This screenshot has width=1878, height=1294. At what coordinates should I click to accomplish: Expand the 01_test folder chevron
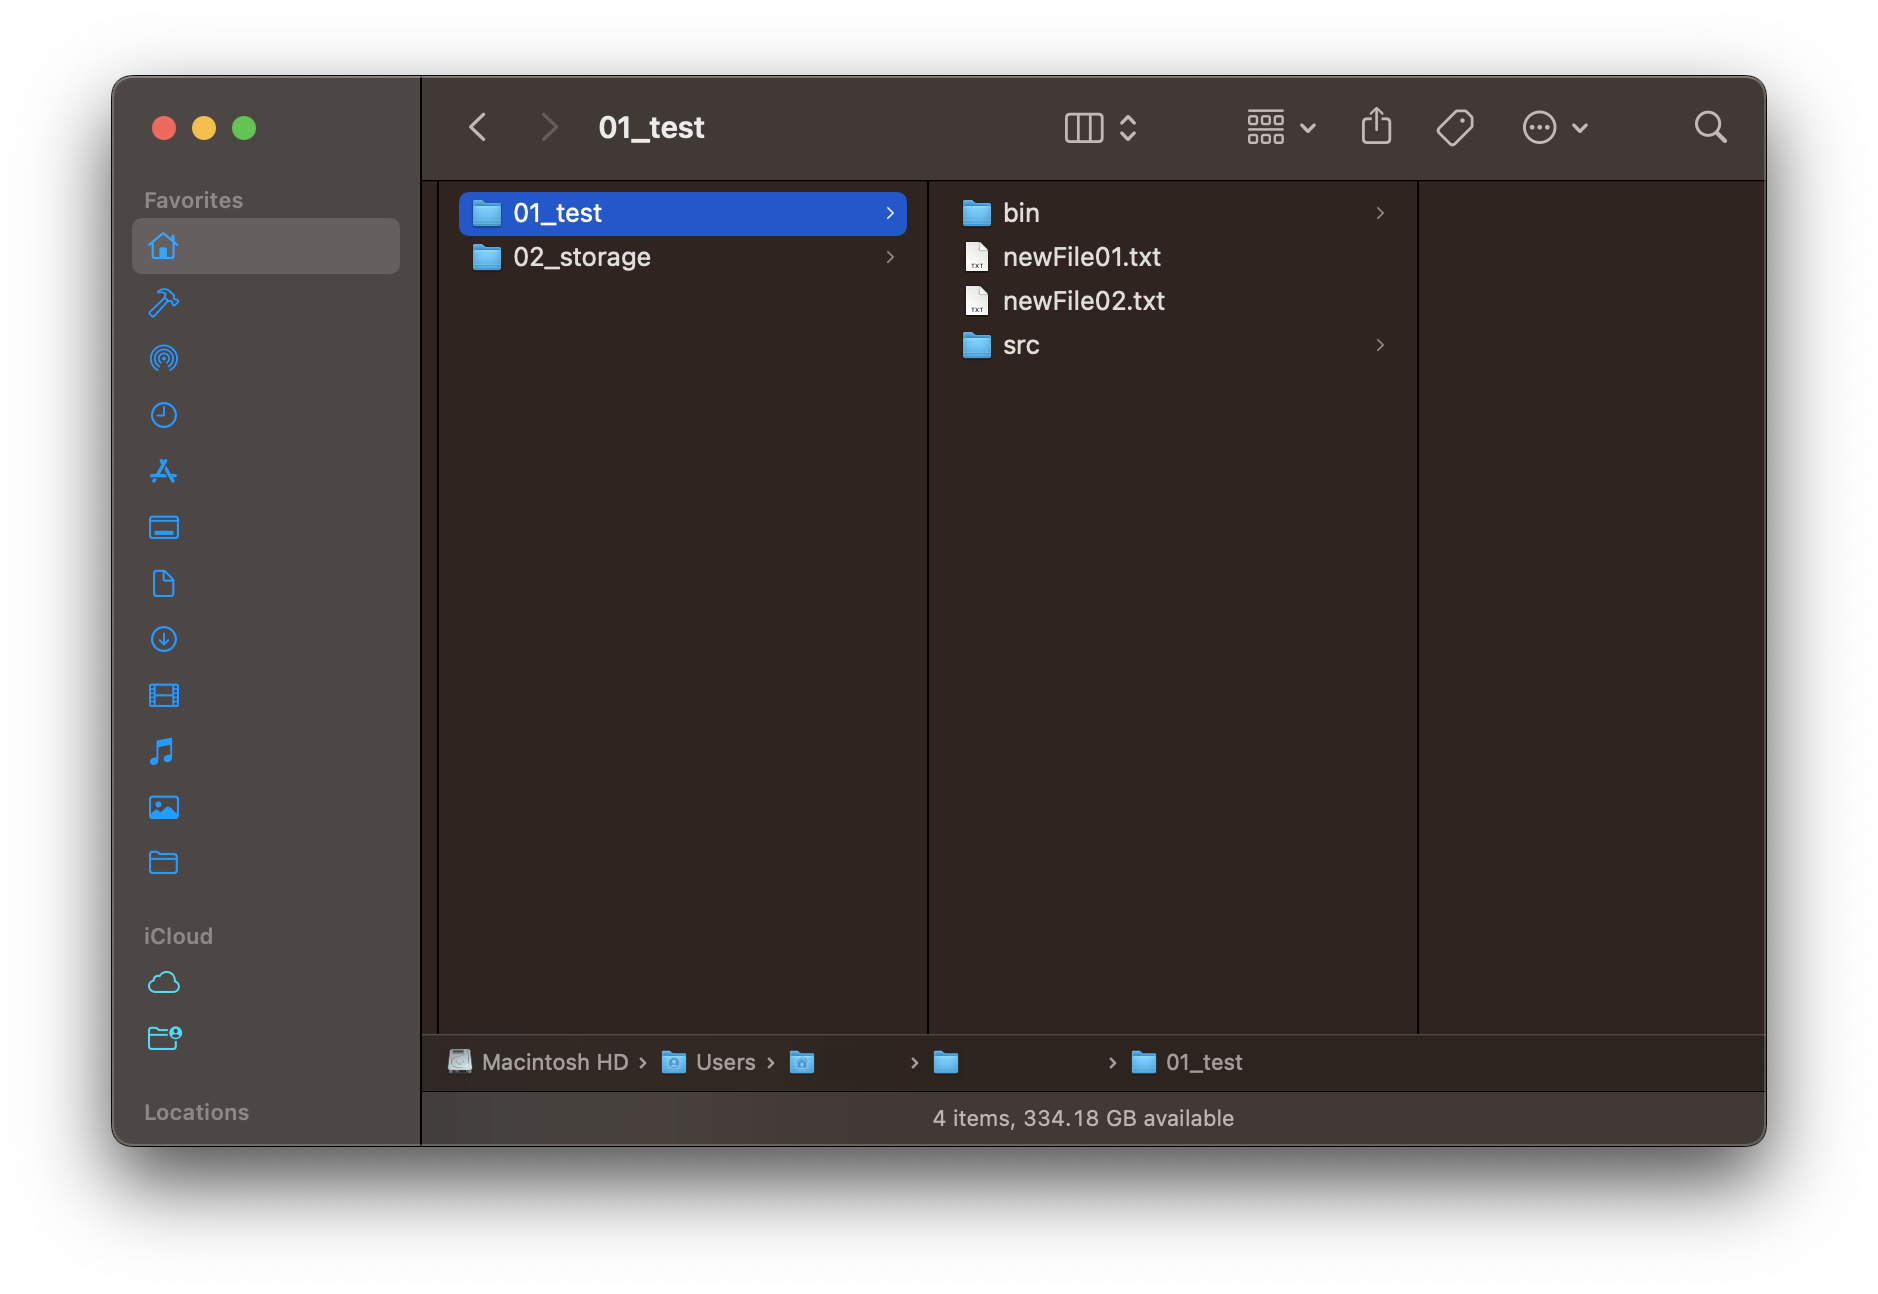pyautogui.click(x=889, y=213)
